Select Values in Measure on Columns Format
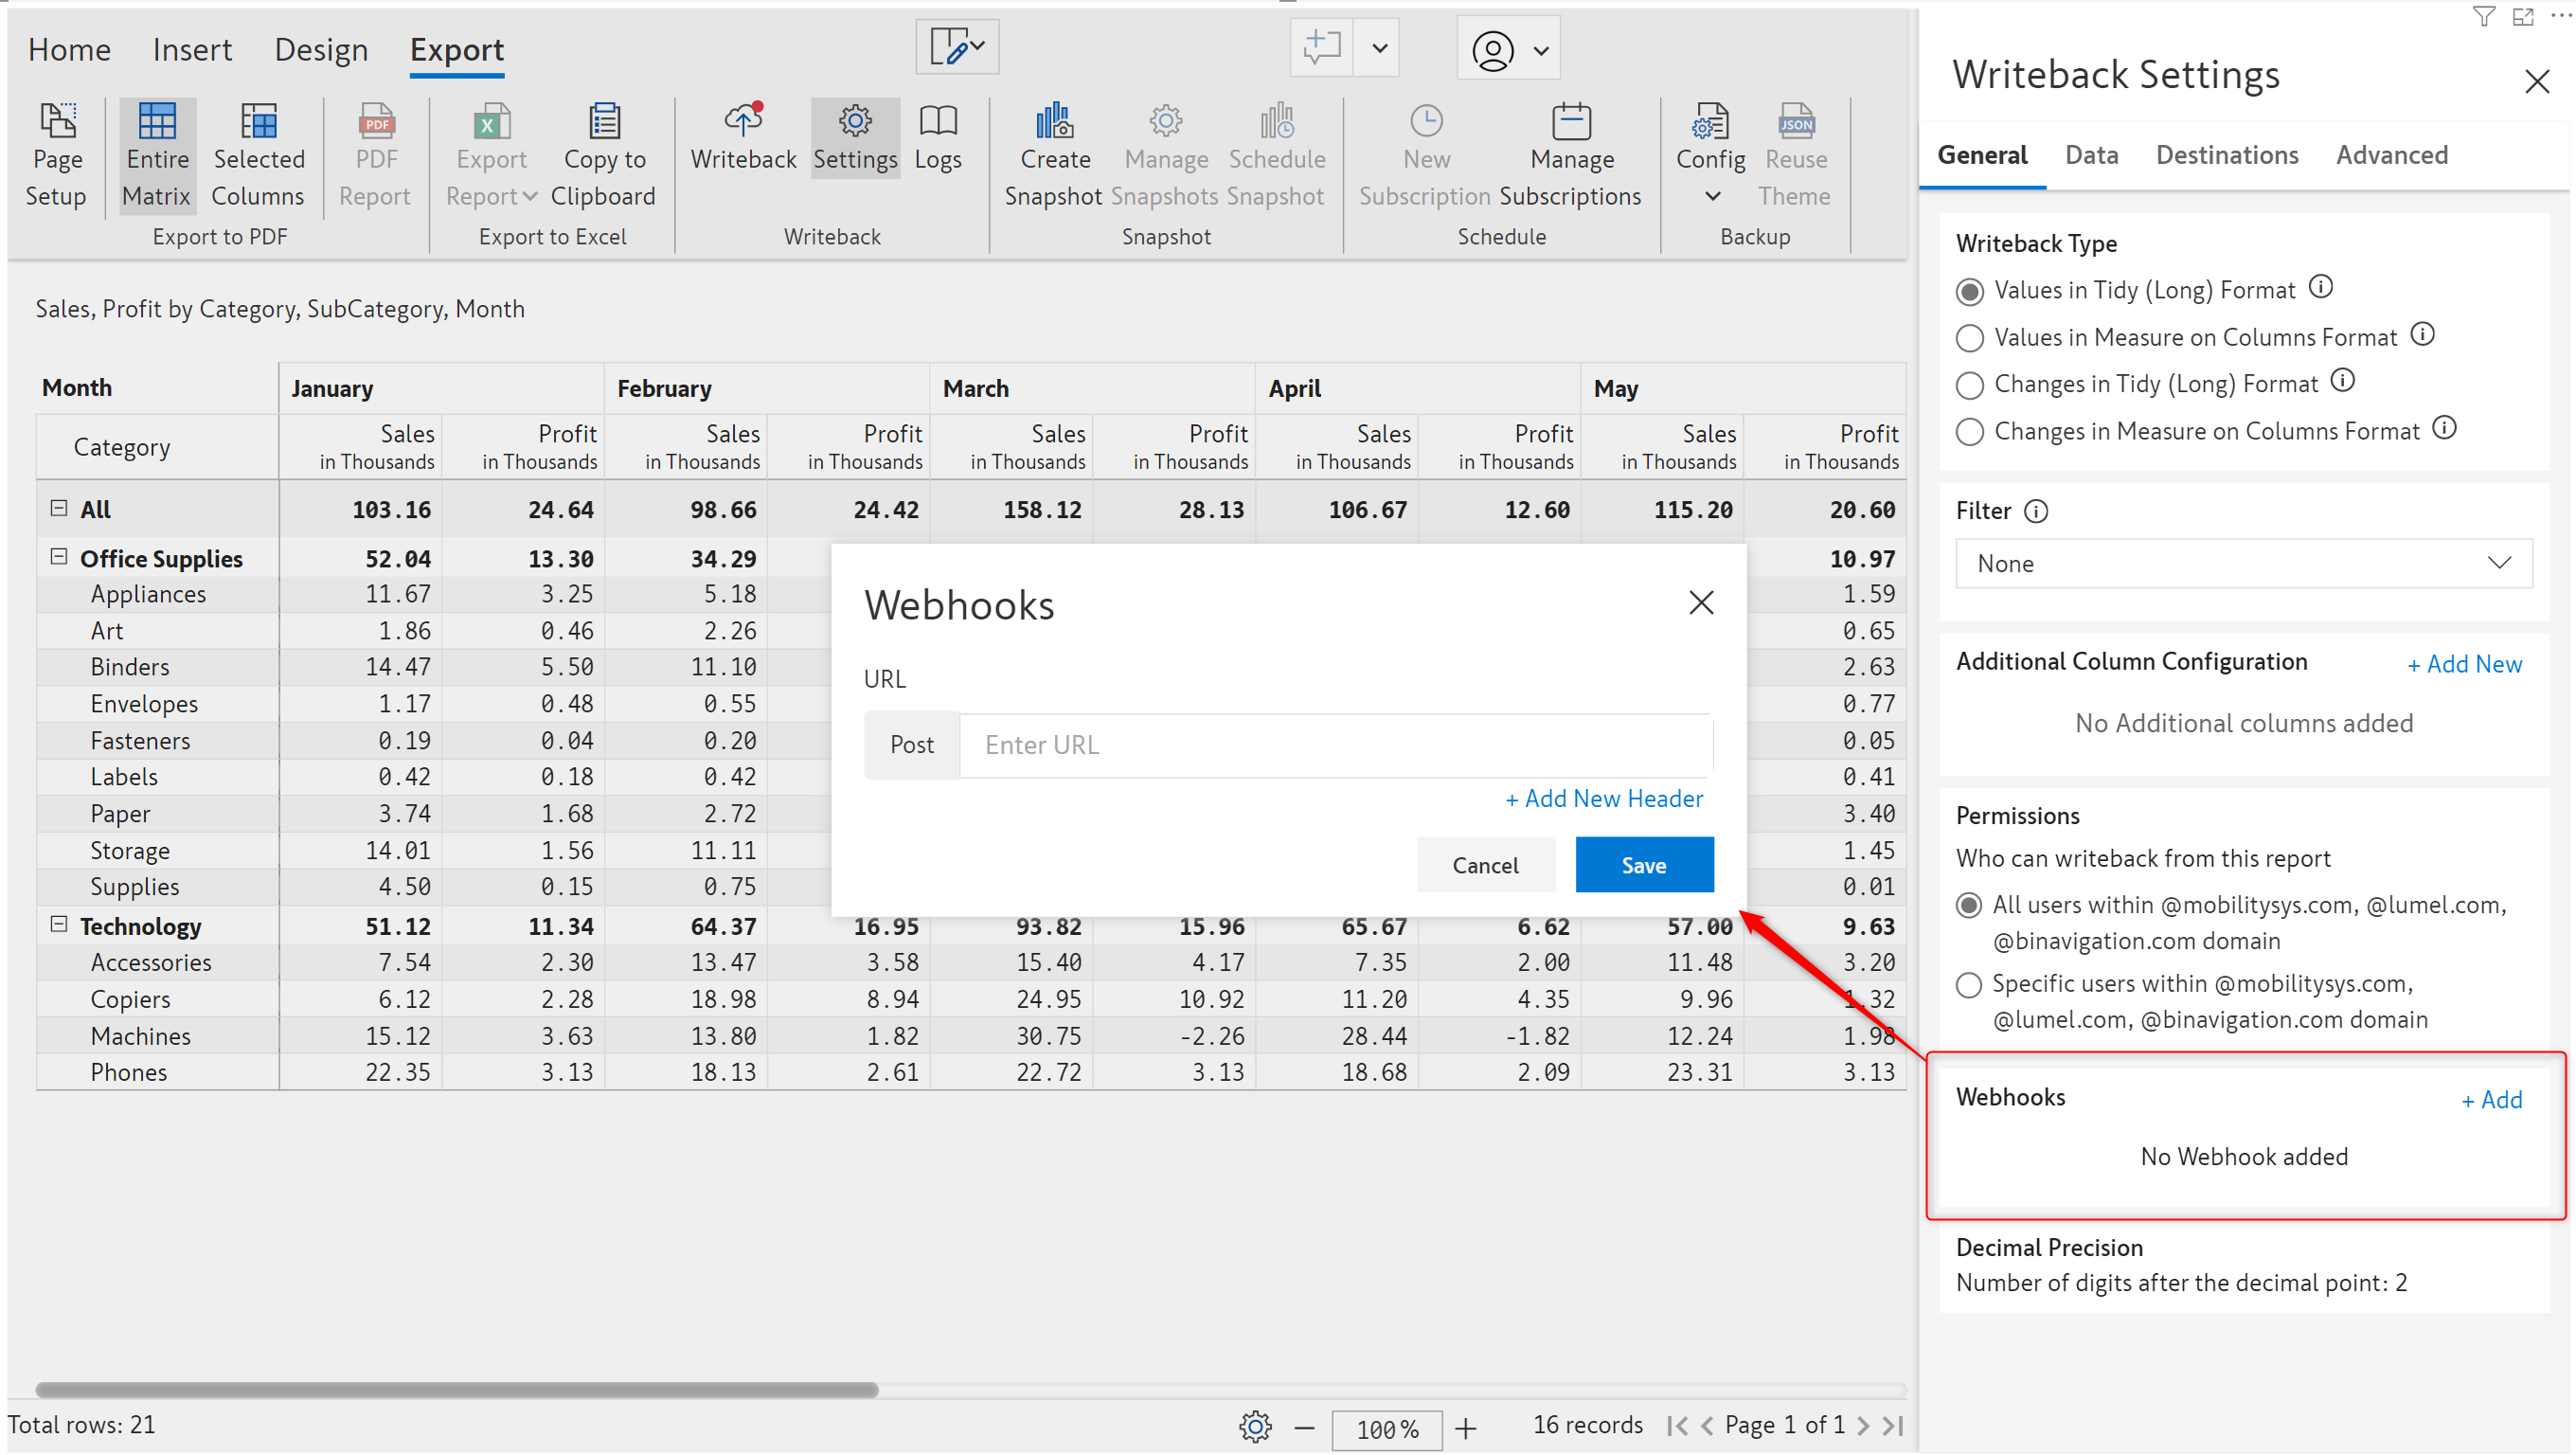The width and height of the screenshot is (2576, 1455). (1969, 338)
